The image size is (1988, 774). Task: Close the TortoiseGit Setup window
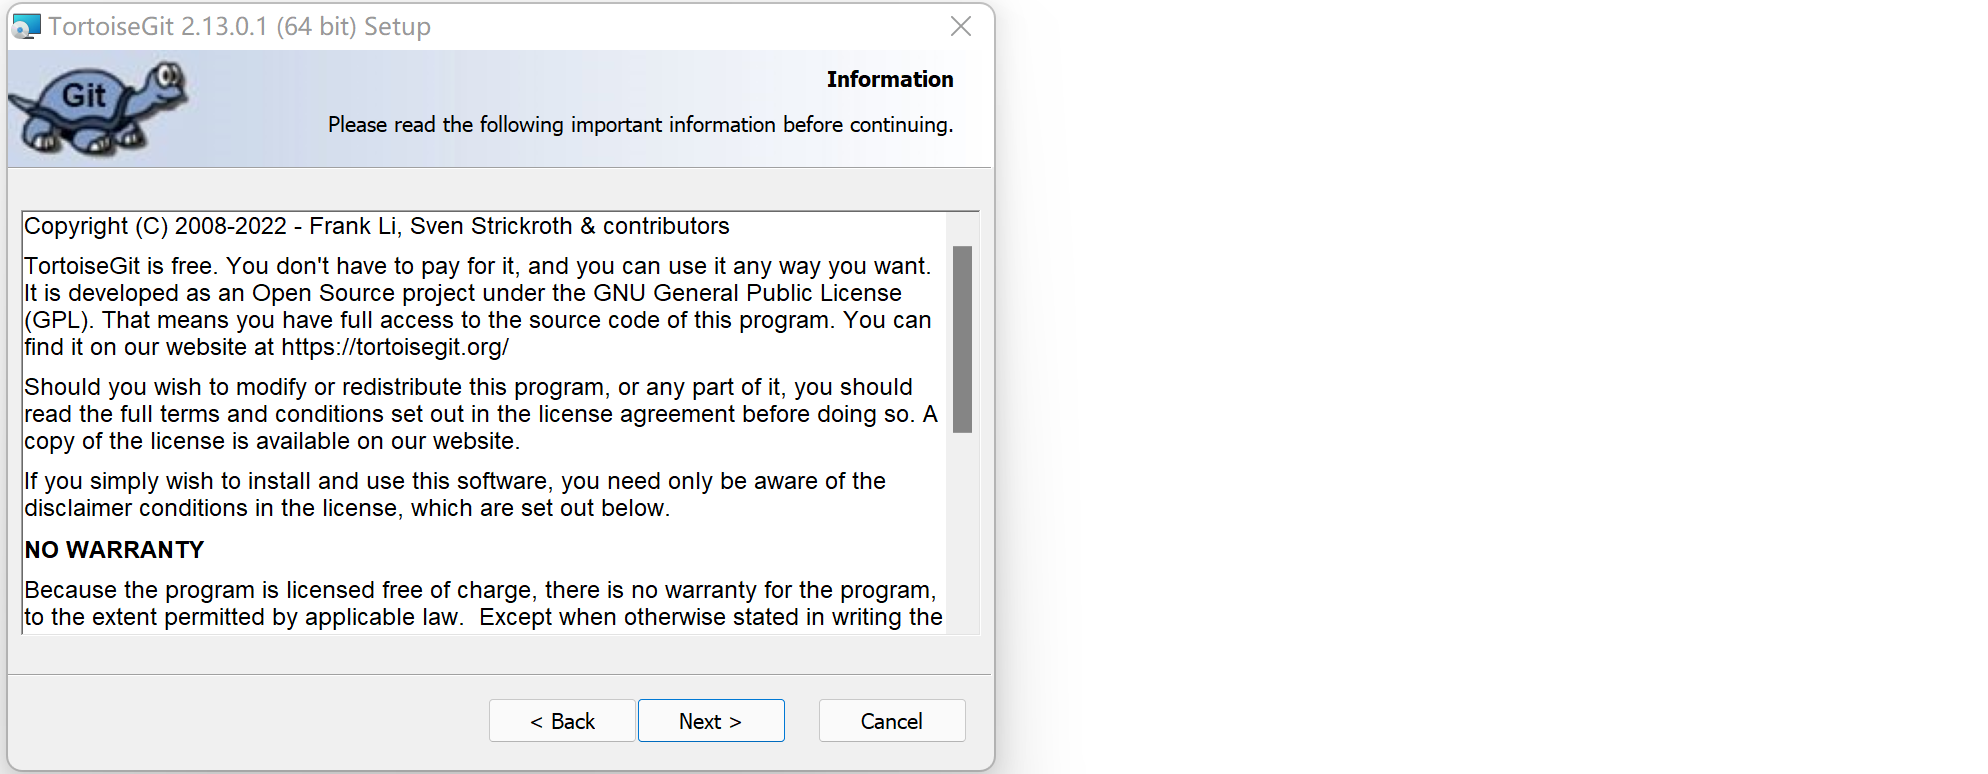coord(961,26)
